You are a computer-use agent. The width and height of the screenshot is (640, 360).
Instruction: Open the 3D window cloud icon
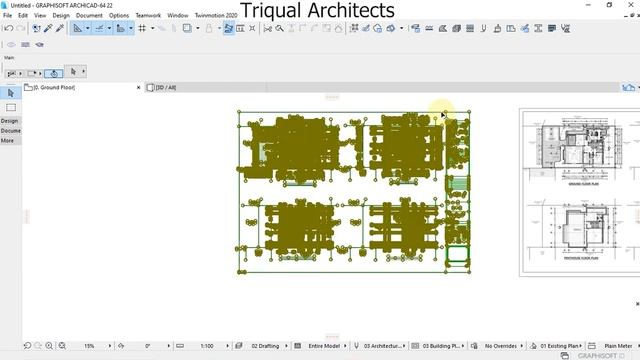pyautogui.click(x=378, y=28)
